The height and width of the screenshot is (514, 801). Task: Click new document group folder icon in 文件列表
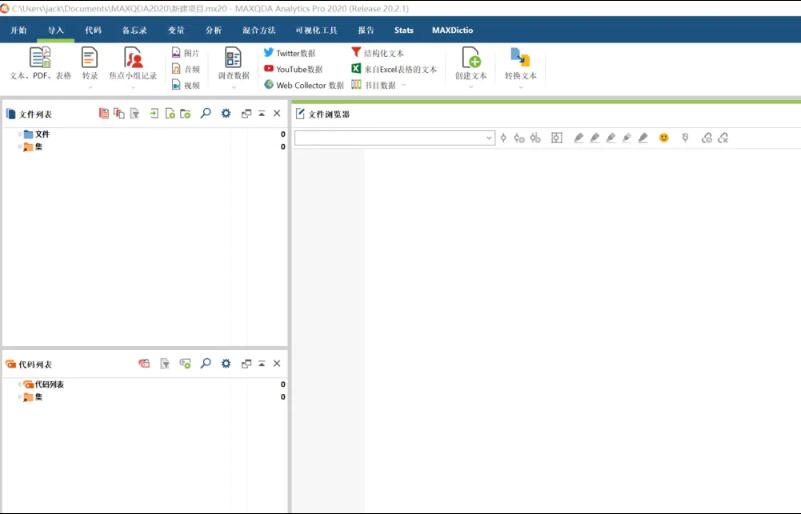click(185, 113)
